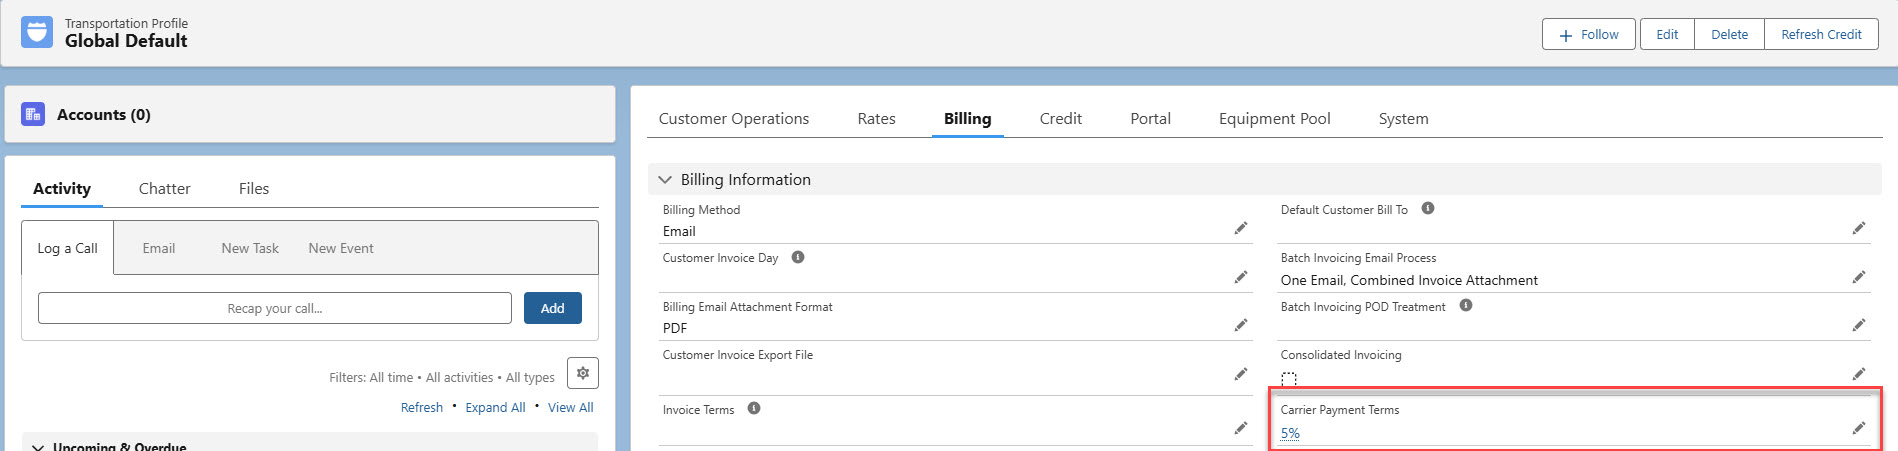Open the activity filter settings gear
This screenshot has width=1898, height=451.
coord(583,373)
